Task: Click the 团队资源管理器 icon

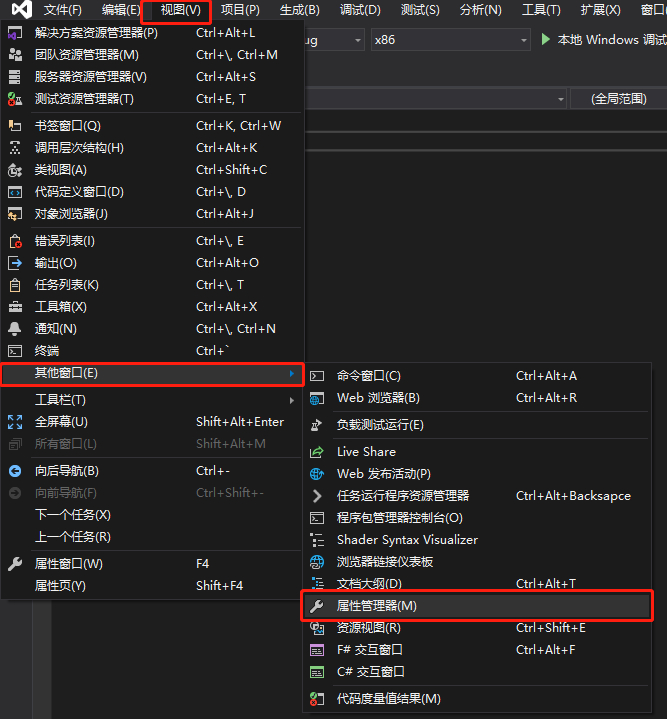Action: pos(15,55)
